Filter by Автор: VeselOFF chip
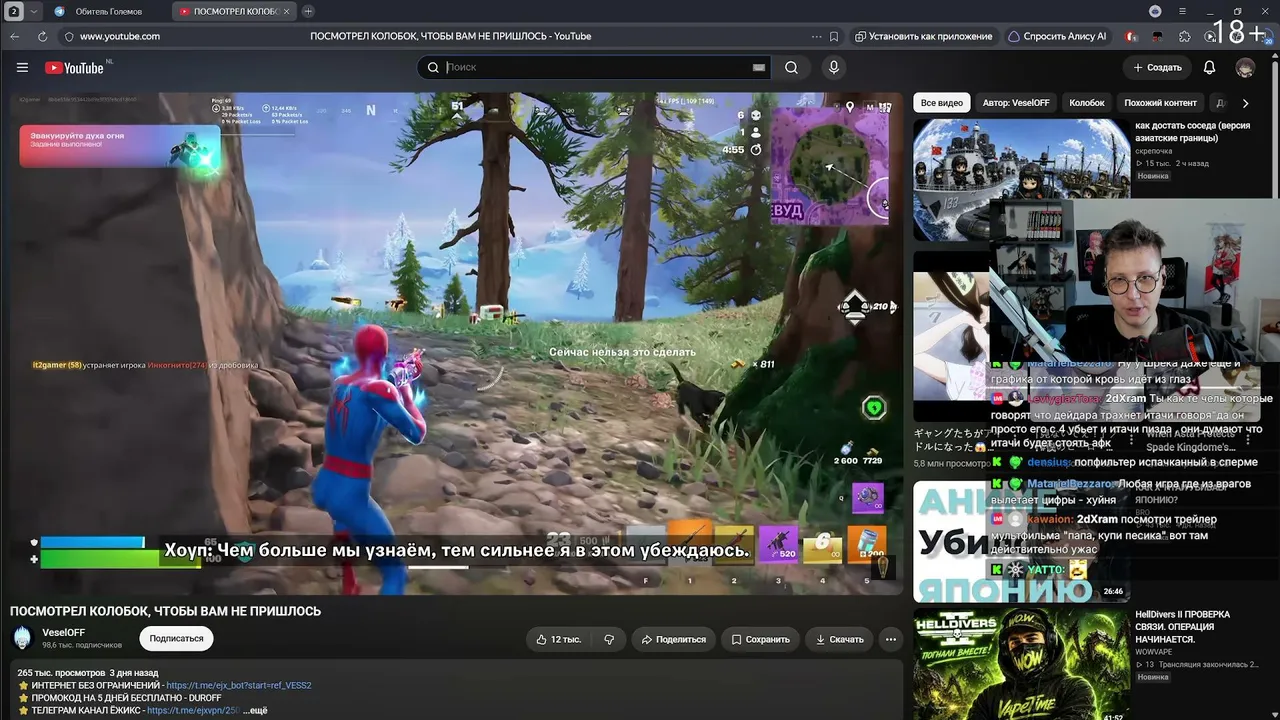This screenshot has height=720, width=1280. pos(1016,103)
